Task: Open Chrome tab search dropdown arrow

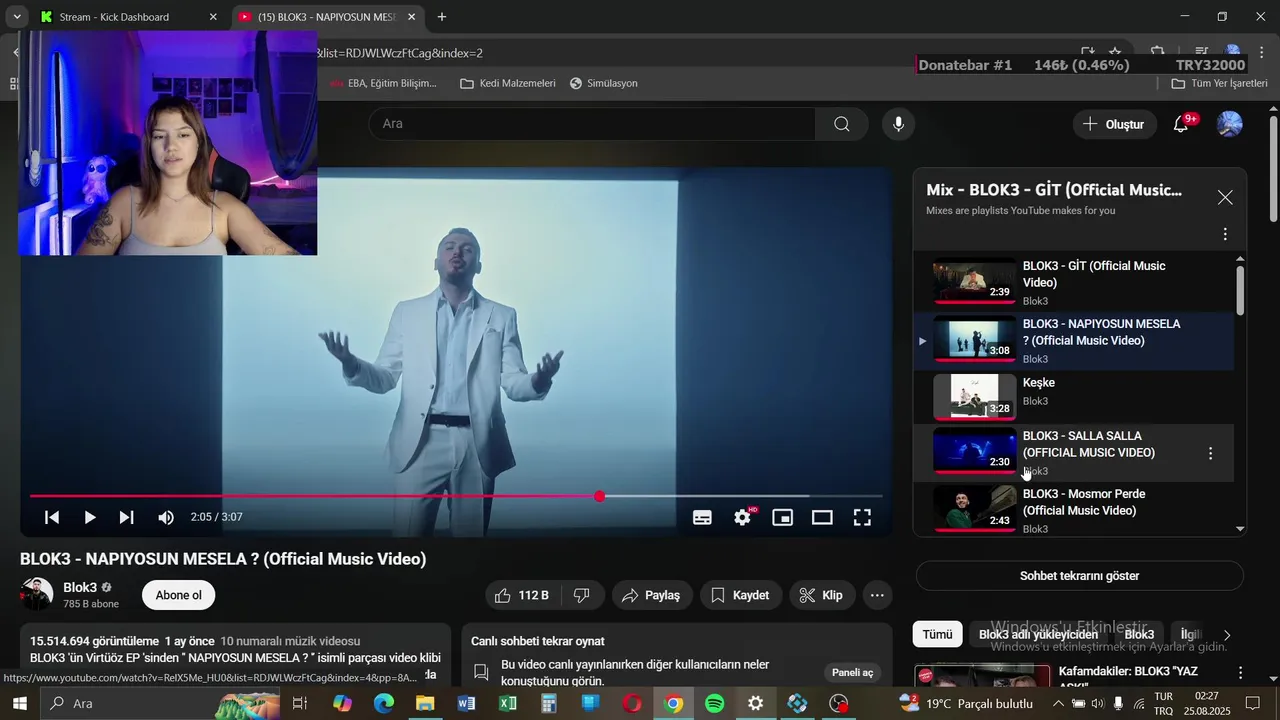Action: (x=17, y=17)
